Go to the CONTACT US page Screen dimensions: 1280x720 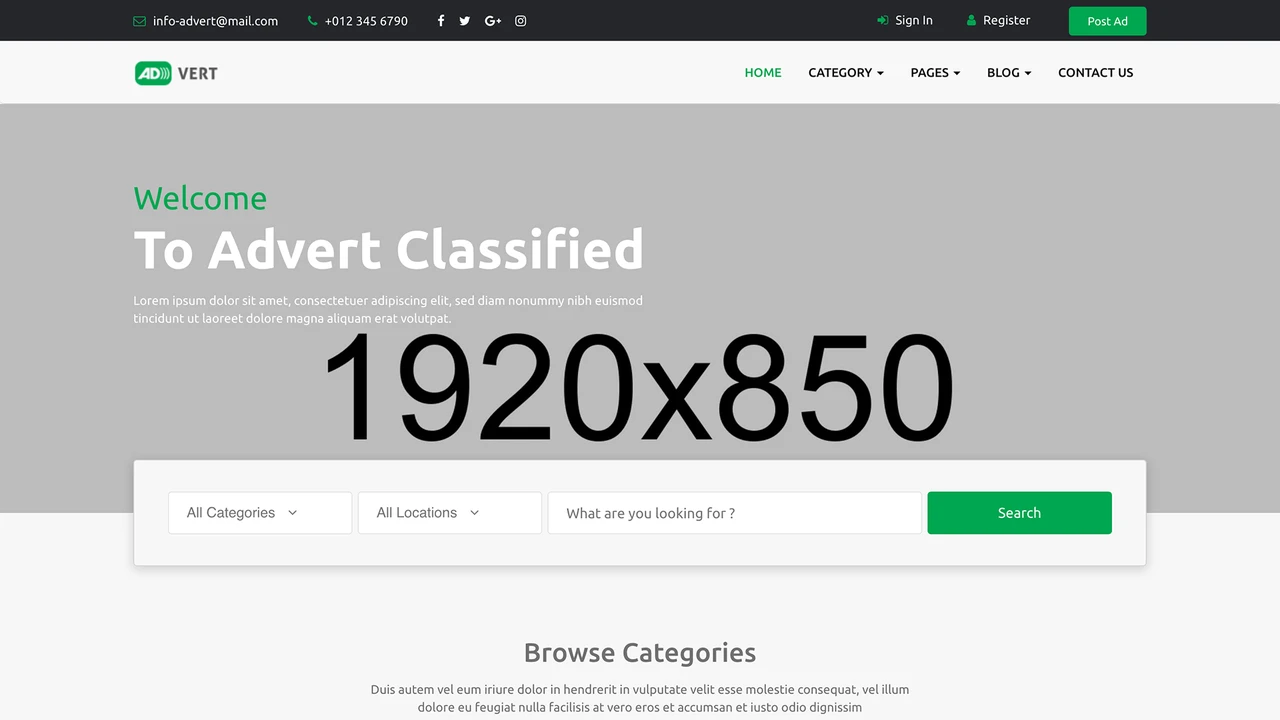[x=1096, y=72]
